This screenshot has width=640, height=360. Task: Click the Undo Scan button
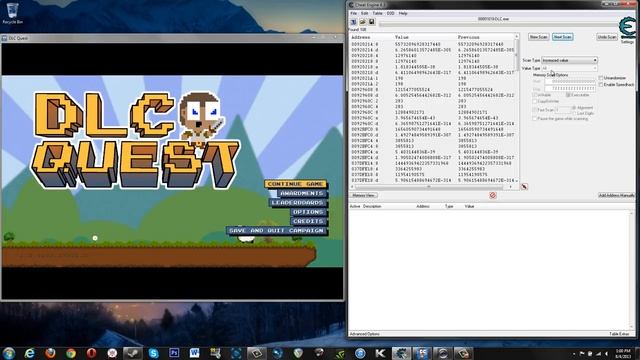click(607, 37)
